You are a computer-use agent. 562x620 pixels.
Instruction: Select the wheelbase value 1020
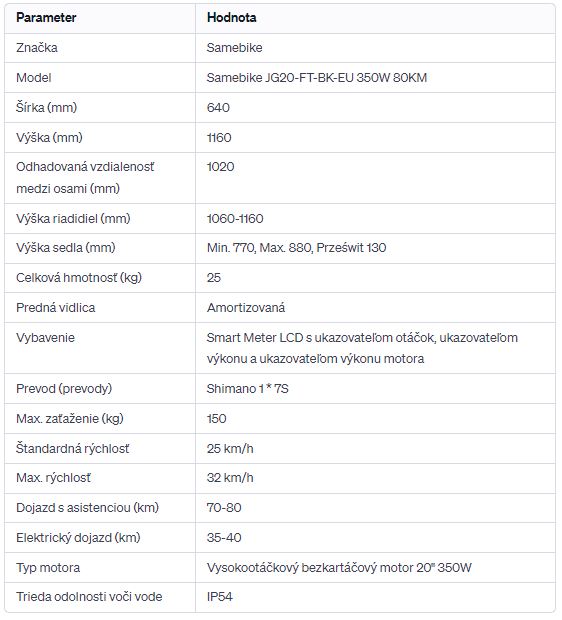pyautogui.click(x=221, y=167)
